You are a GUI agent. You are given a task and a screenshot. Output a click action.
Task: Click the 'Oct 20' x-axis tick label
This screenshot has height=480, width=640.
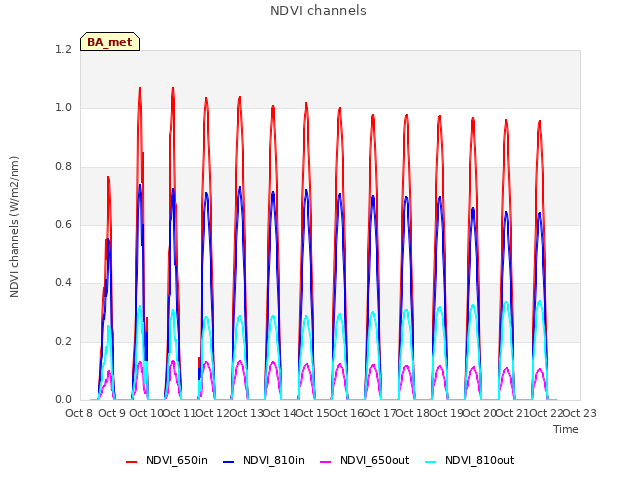480,413
